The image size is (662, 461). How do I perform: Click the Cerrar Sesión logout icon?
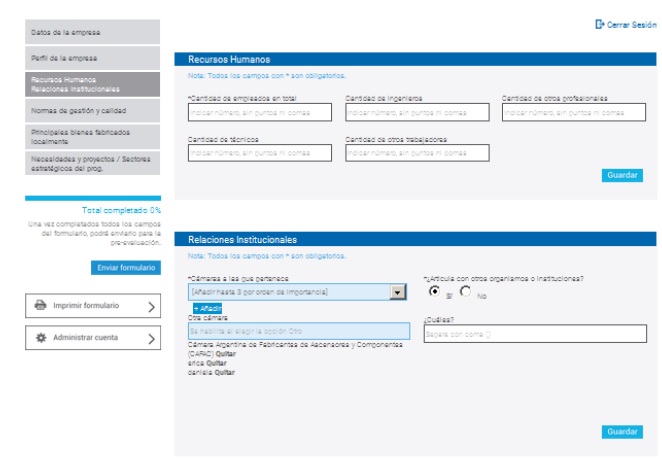[x=599, y=24]
